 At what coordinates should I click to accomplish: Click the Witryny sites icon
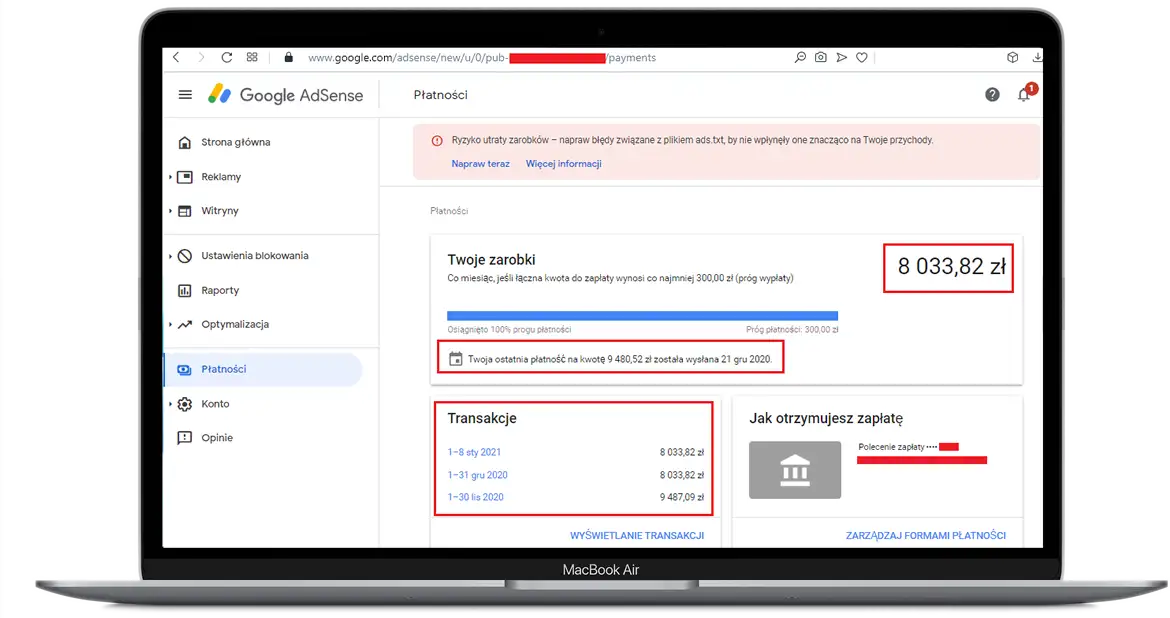click(x=185, y=211)
